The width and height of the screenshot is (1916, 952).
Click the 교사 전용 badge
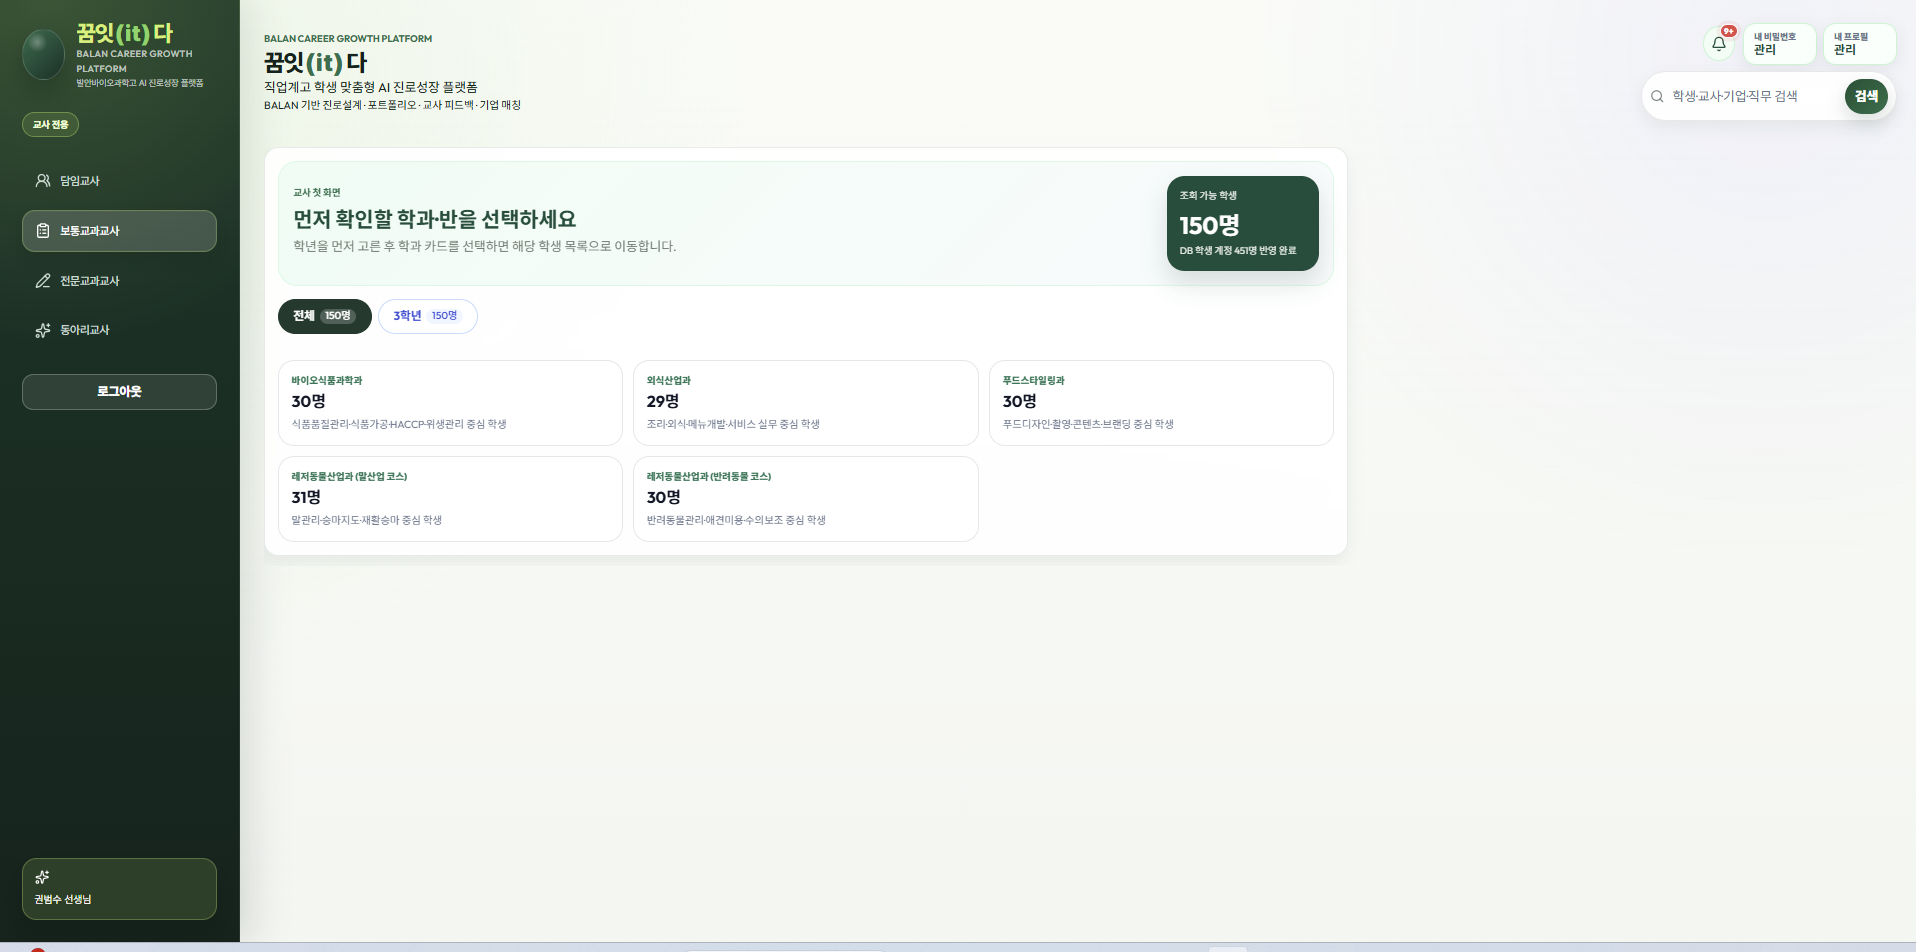pyautogui.click(x=50, y=125)
